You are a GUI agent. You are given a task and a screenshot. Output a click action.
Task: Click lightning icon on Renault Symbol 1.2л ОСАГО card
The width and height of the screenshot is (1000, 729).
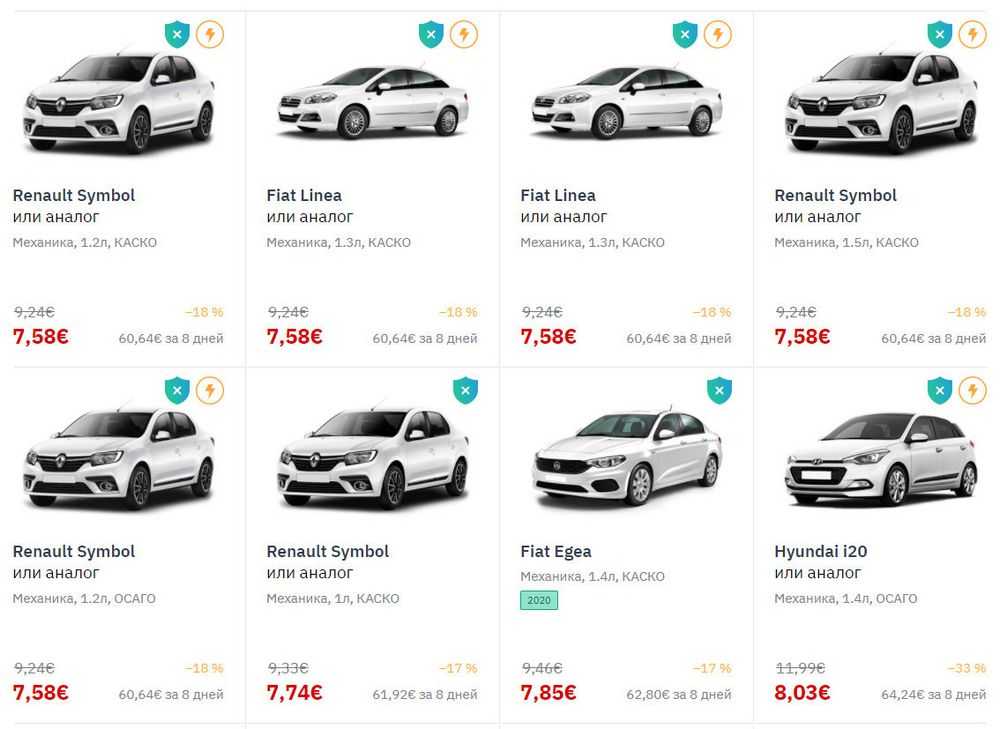(210, 391)
